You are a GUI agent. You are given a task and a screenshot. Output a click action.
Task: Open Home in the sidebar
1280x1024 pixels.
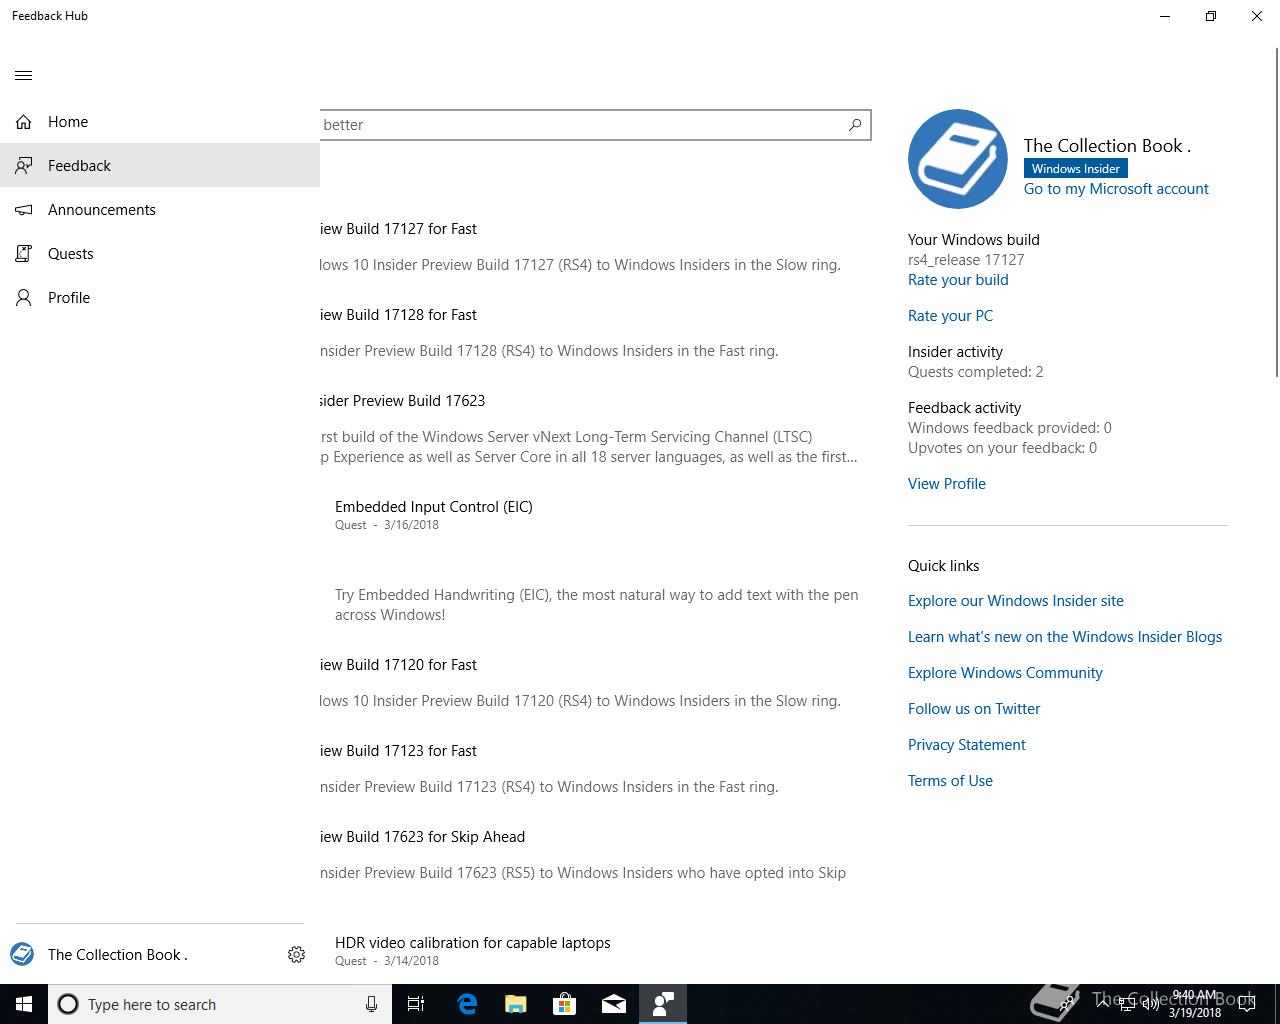tap(160, 122)
